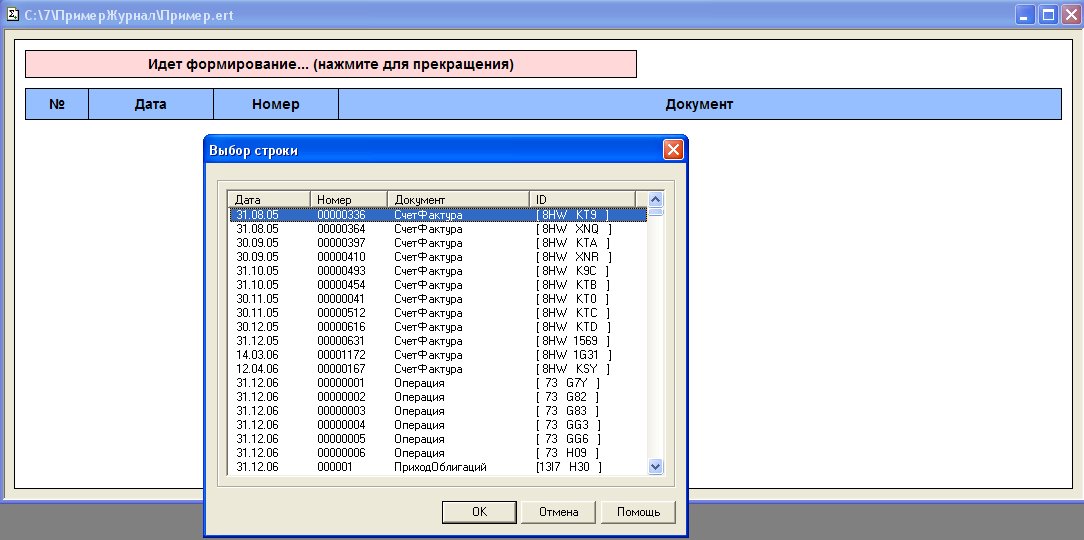Click the application icon in the title bar
1084x540 pixels.
pyautogui.click(x=13, y=15)
